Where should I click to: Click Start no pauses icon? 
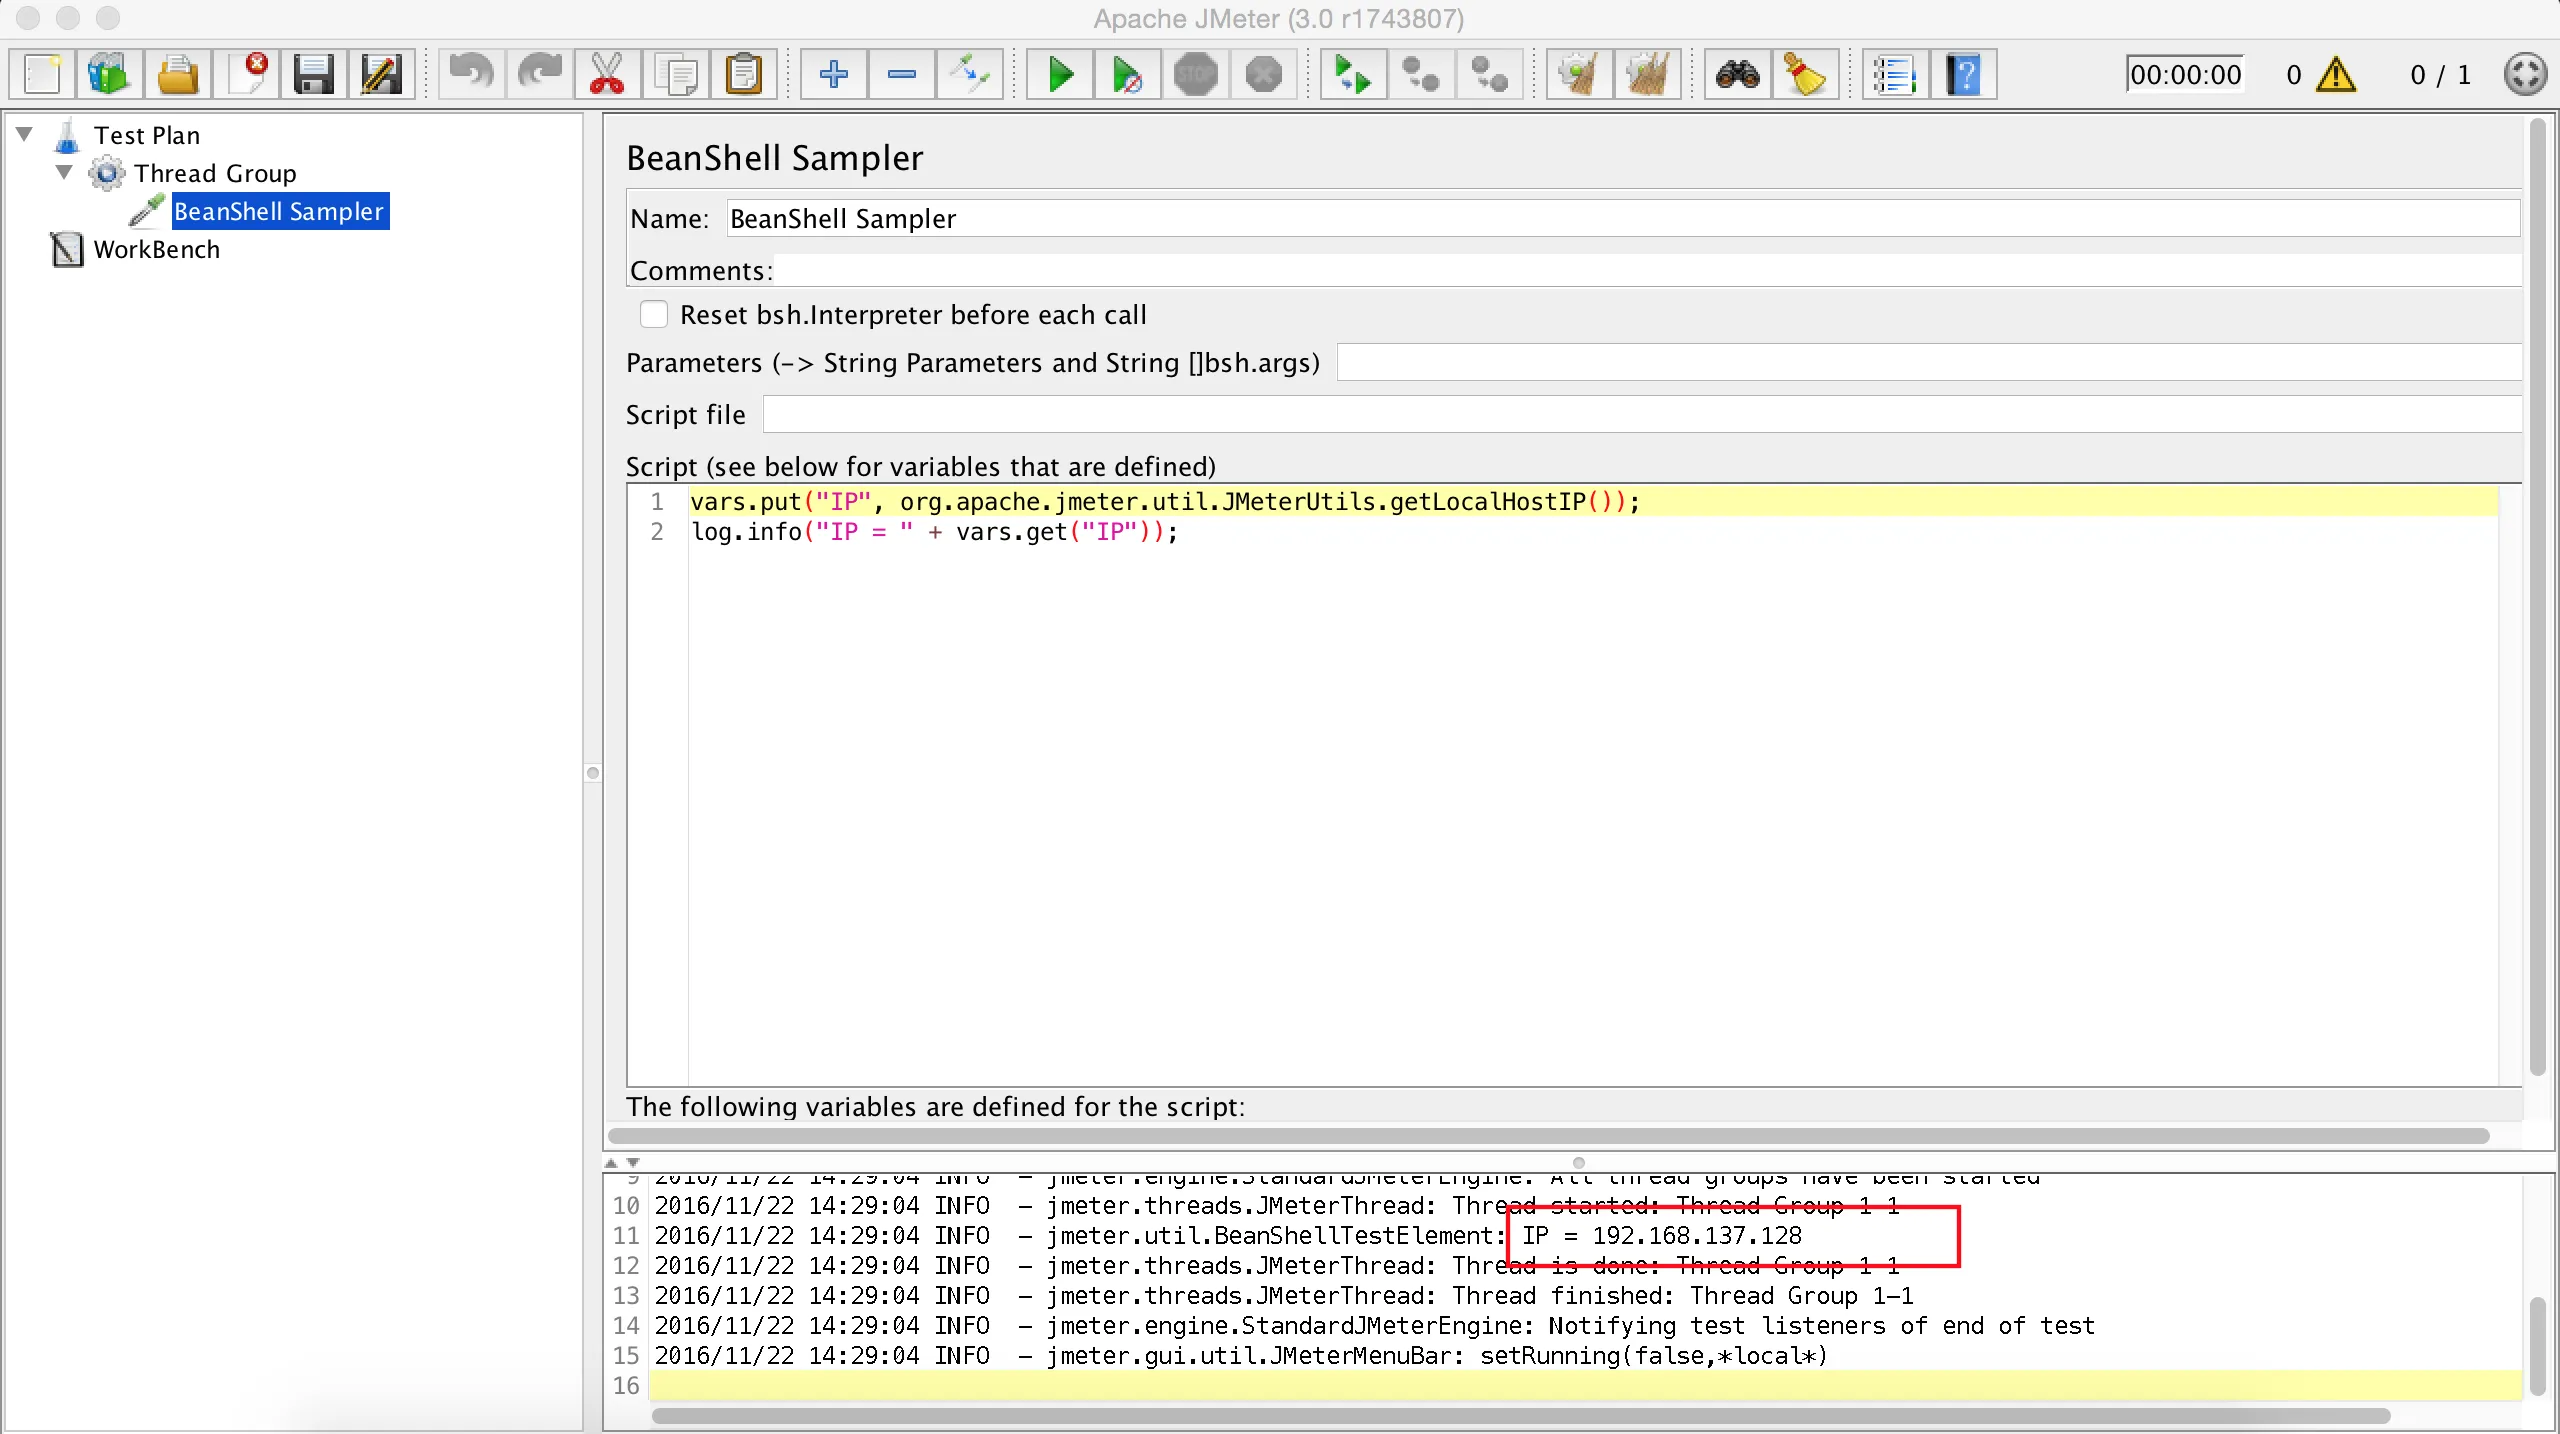tap(1128, 75)
